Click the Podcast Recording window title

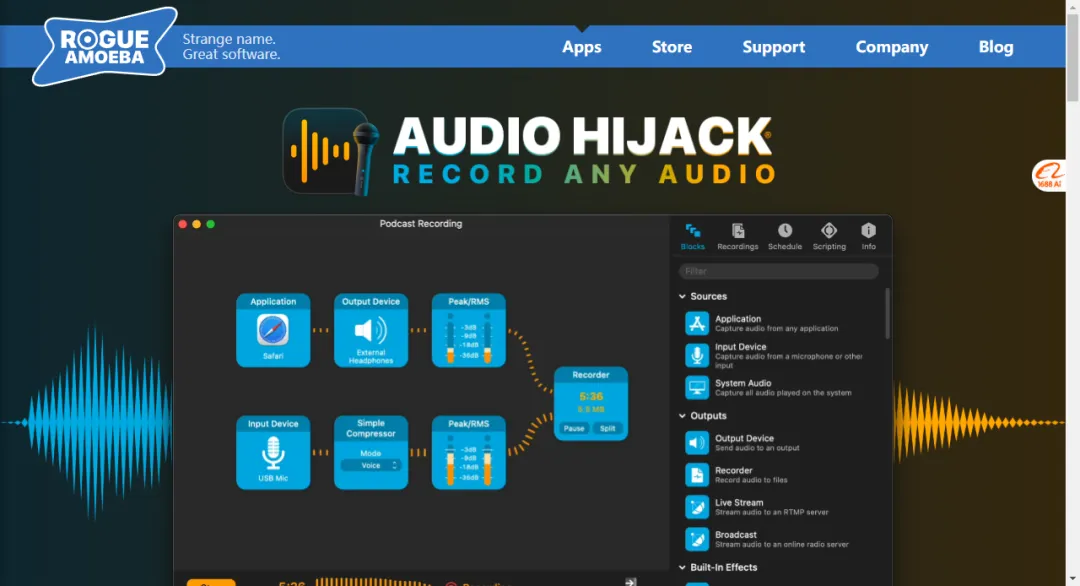[421, 224]
